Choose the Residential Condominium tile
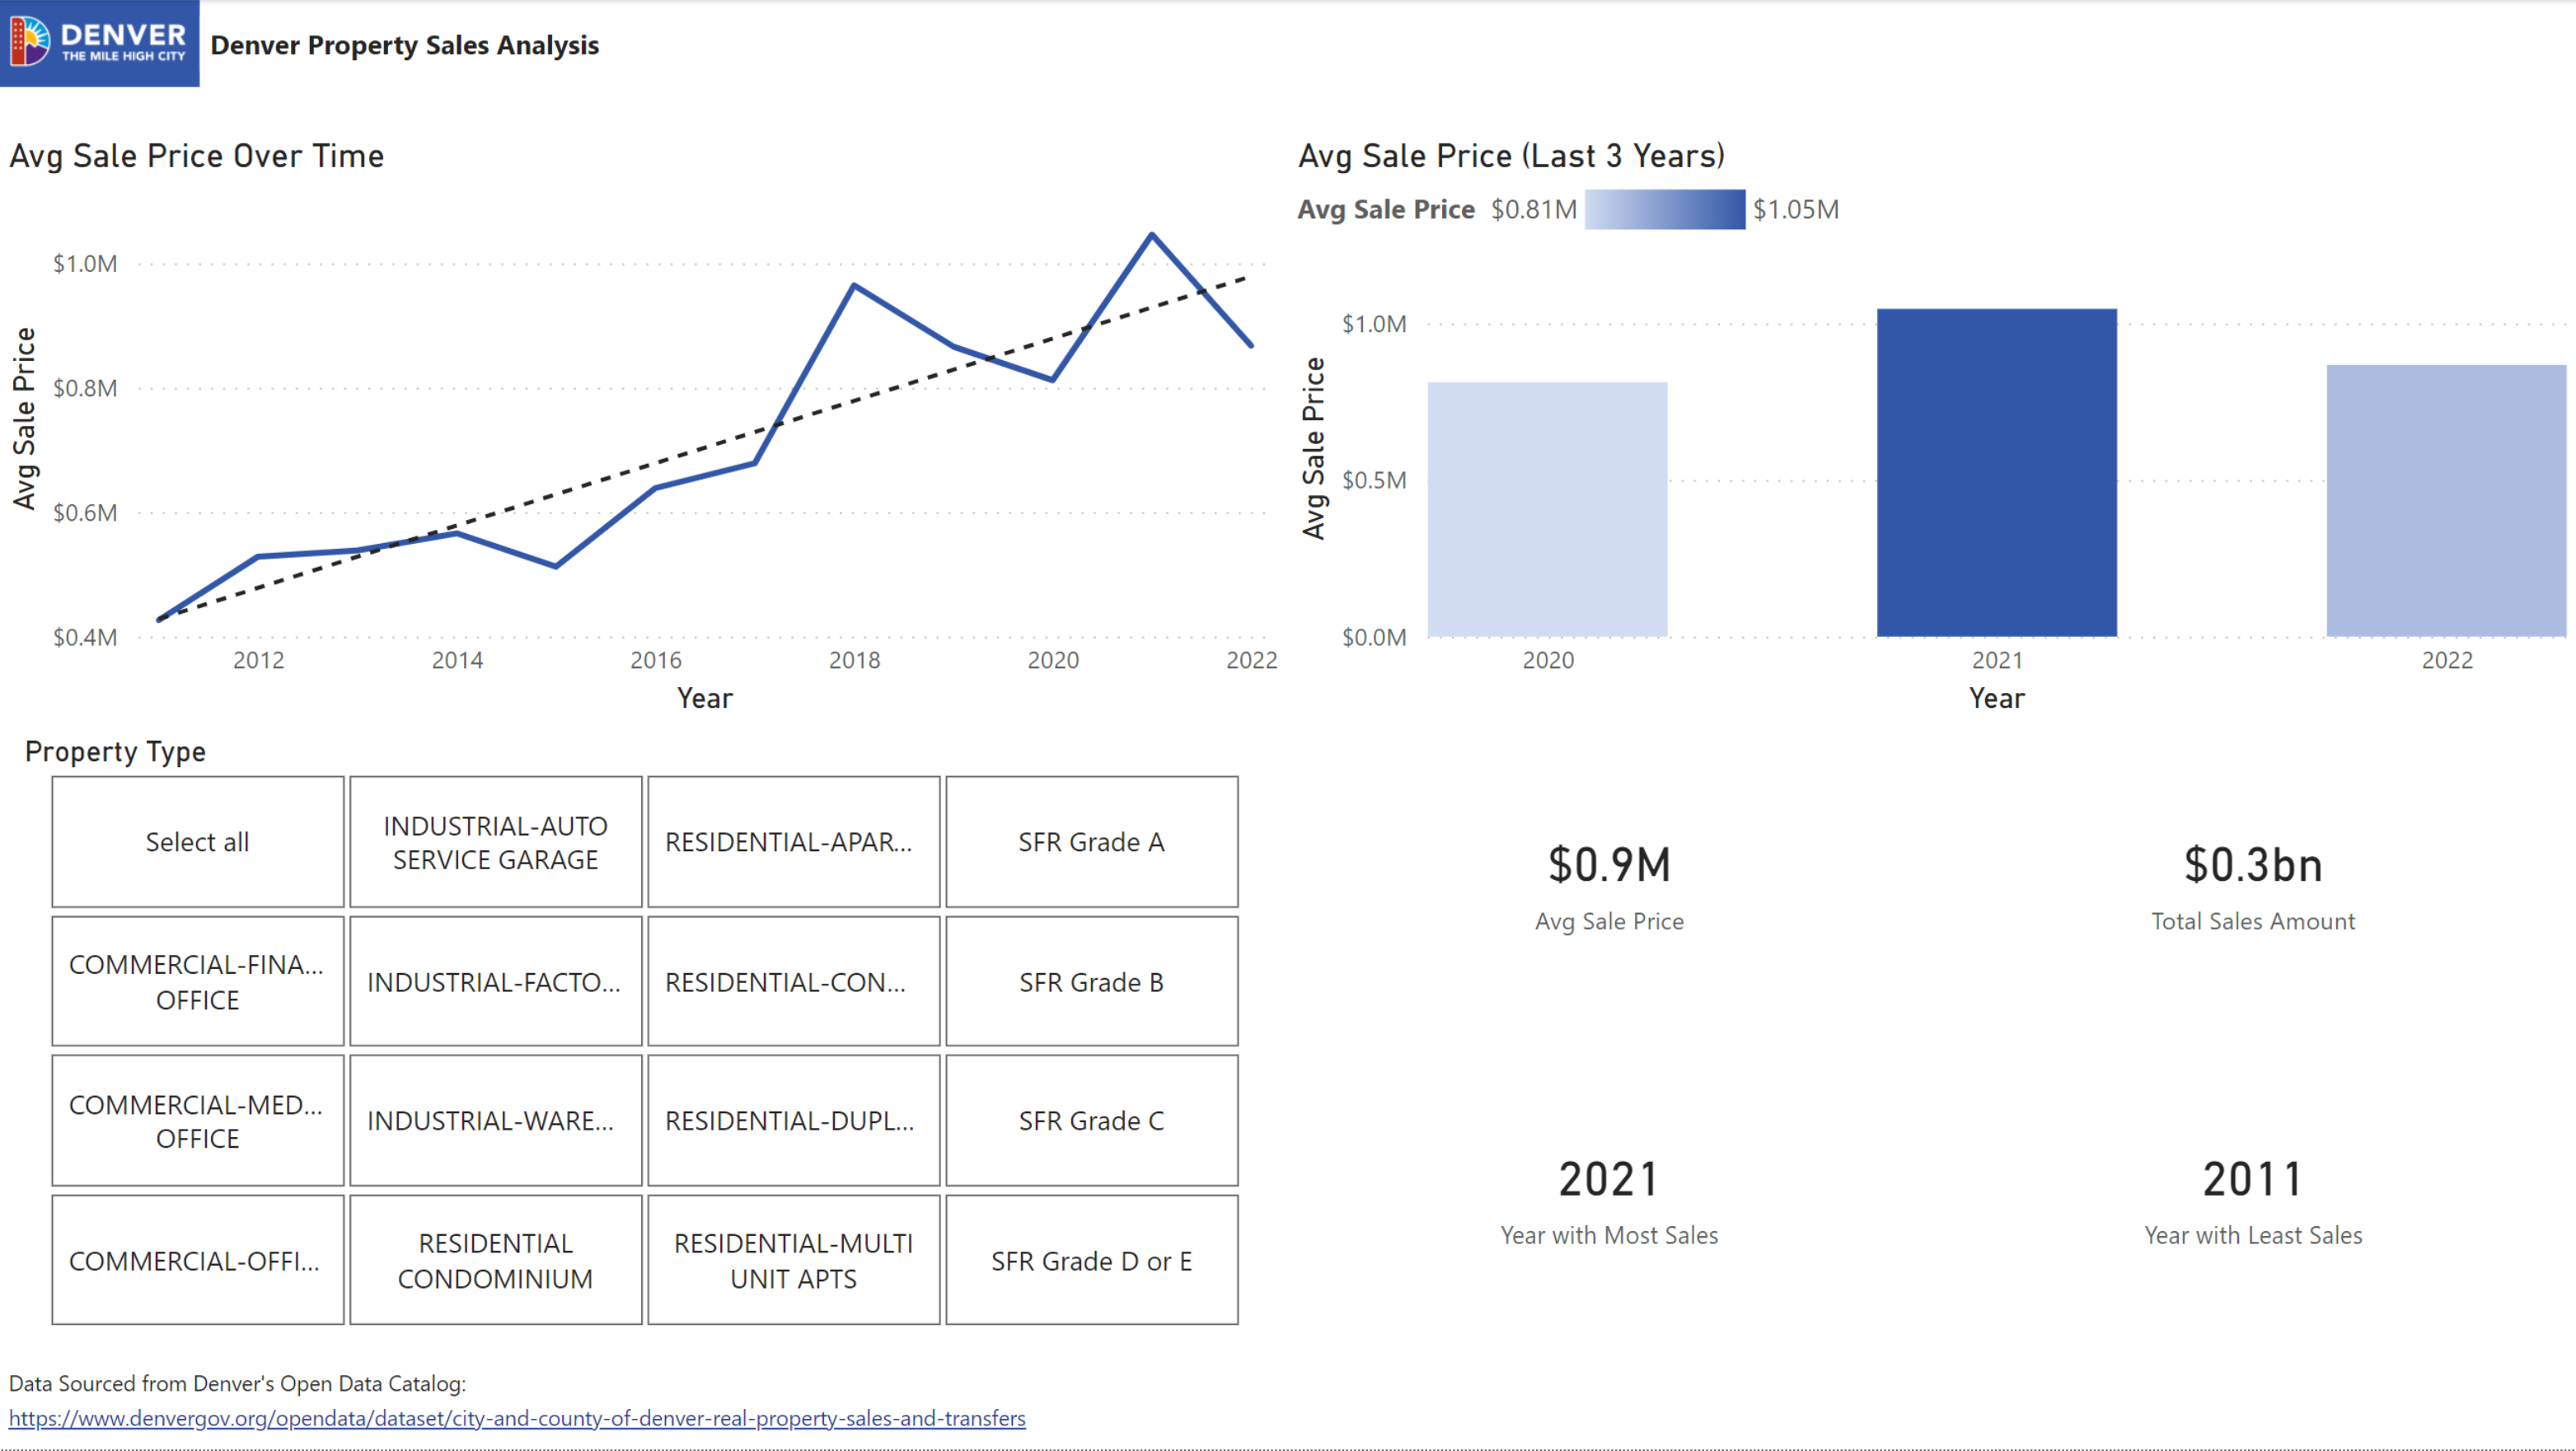 495,1261
